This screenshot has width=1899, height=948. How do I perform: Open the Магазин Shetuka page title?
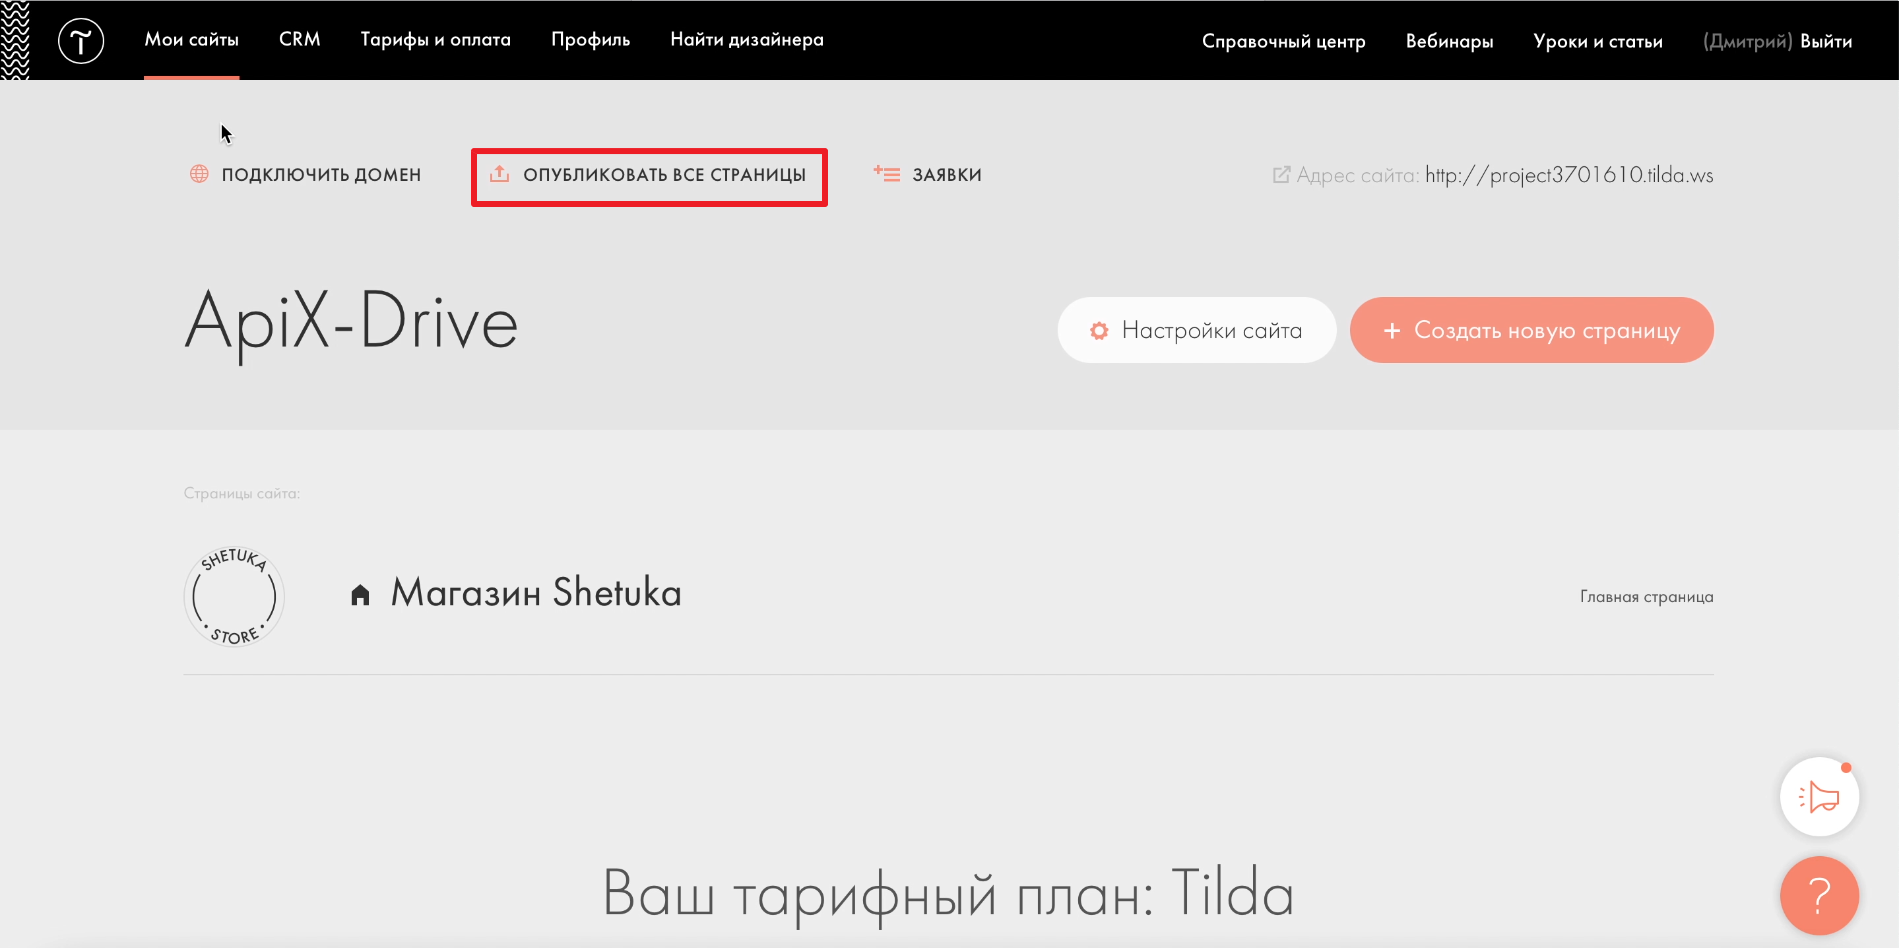(536, 593)
